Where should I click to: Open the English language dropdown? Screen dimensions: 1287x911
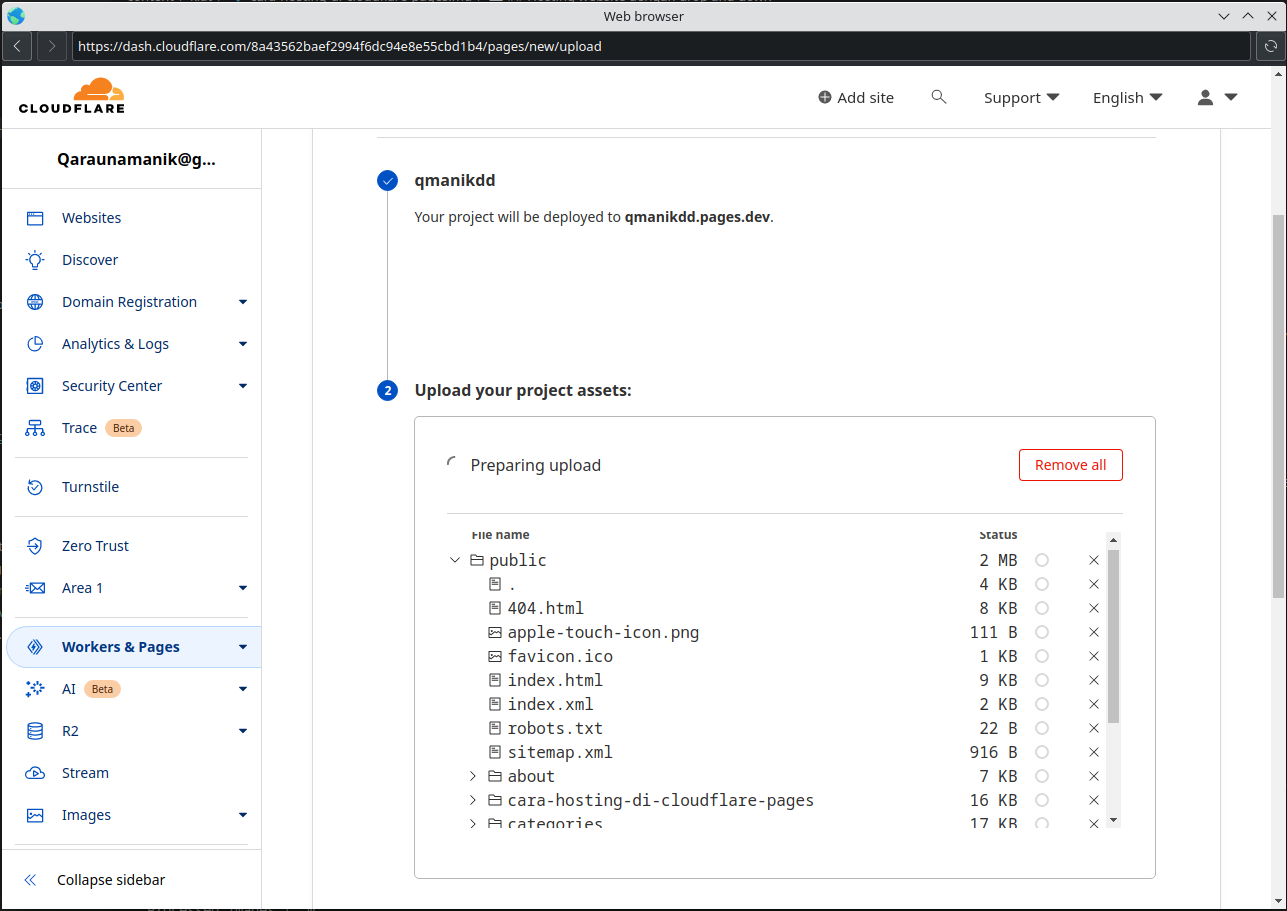[1127, 97]
